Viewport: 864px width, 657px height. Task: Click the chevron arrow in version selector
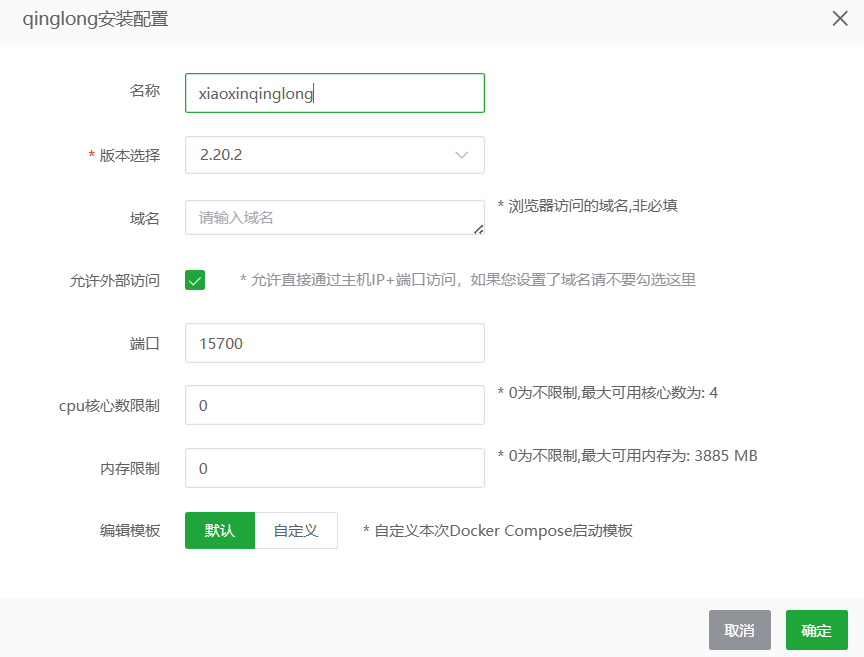(461, 155)
